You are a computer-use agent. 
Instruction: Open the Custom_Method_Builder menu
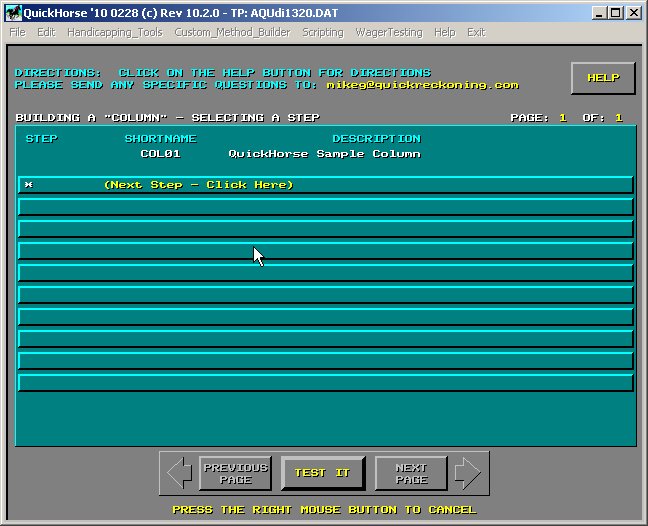[x=232, y=32]
